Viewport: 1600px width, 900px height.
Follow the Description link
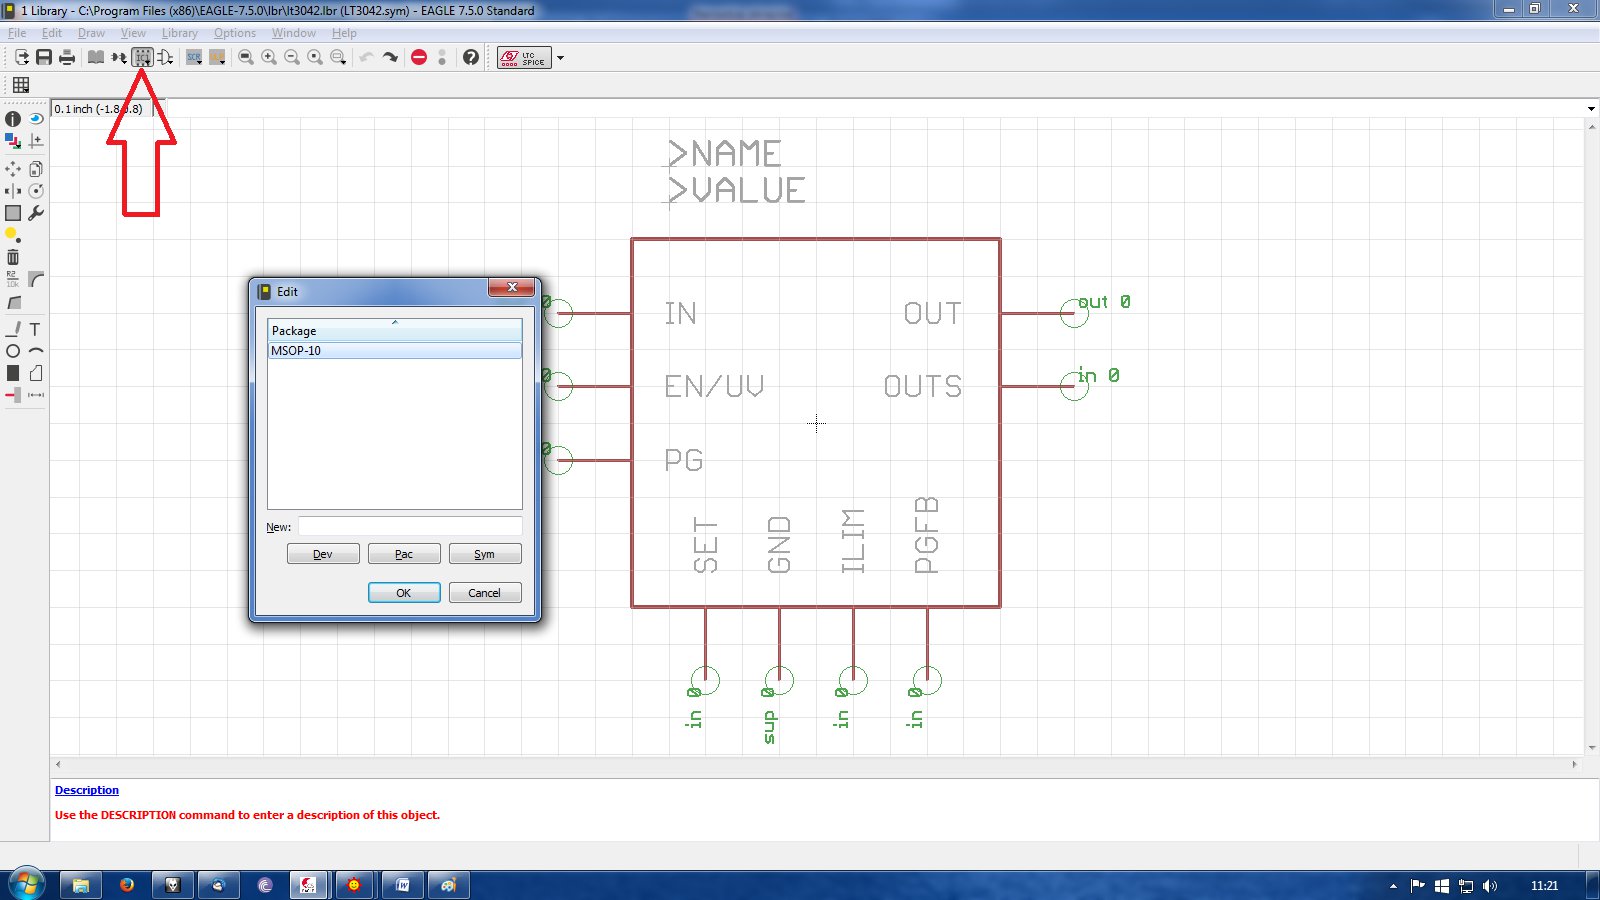pyautogui.click(x=87, y=790)
